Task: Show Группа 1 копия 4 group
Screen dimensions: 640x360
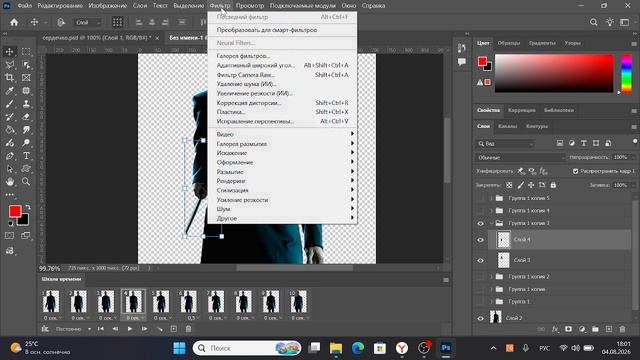Action: (x=480, y=211)
